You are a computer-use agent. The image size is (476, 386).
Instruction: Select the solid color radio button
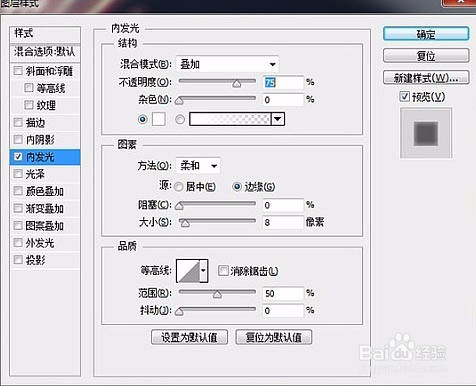143,119
